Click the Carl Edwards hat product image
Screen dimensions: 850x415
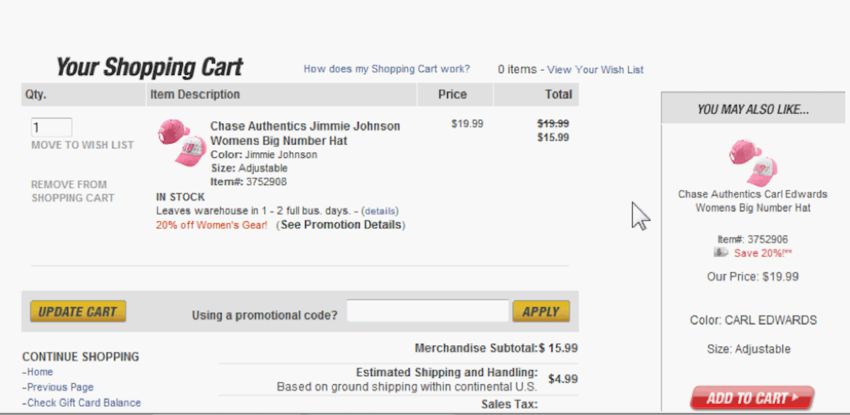click(752, 159)
